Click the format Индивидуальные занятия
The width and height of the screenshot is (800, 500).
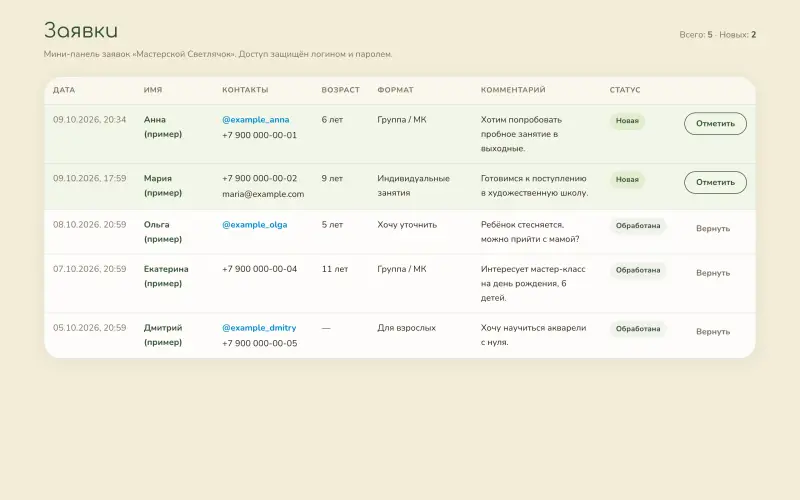[413, 185]
